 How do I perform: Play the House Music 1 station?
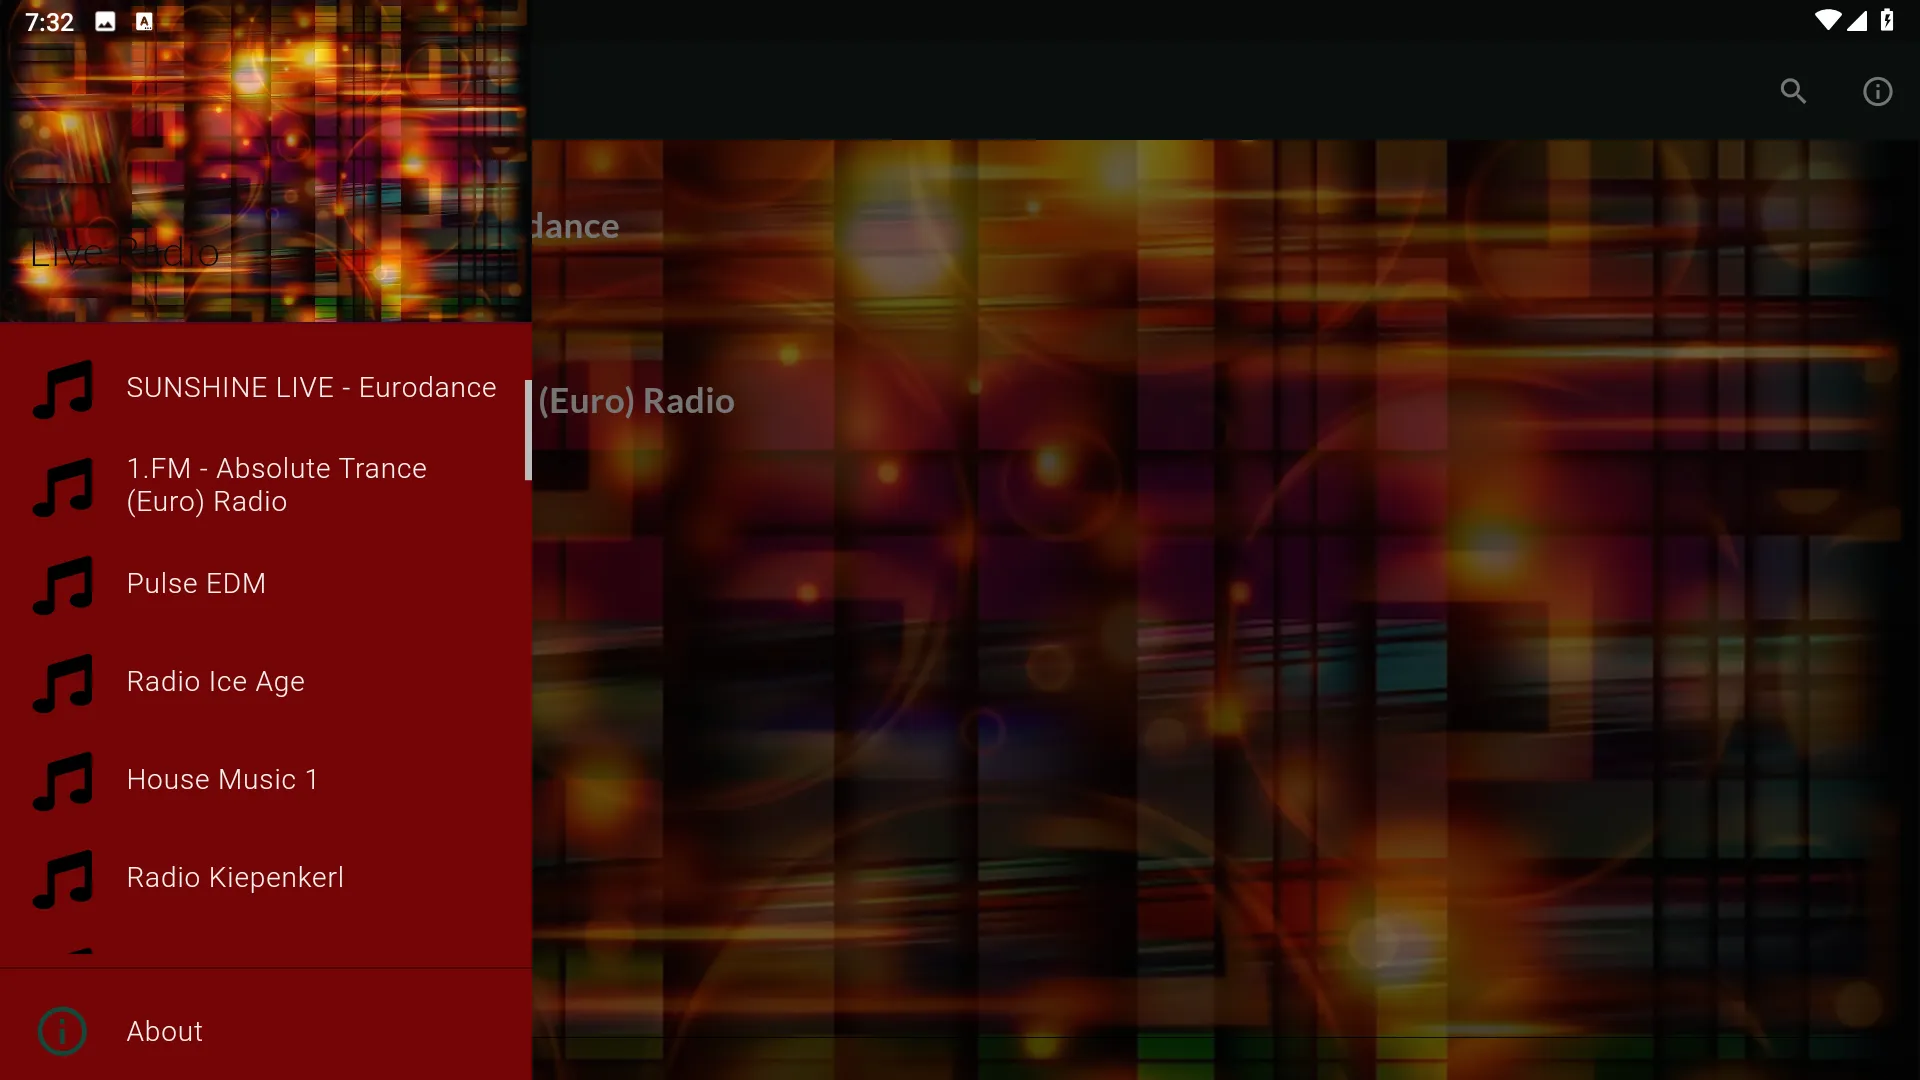[x=265, y=780]
